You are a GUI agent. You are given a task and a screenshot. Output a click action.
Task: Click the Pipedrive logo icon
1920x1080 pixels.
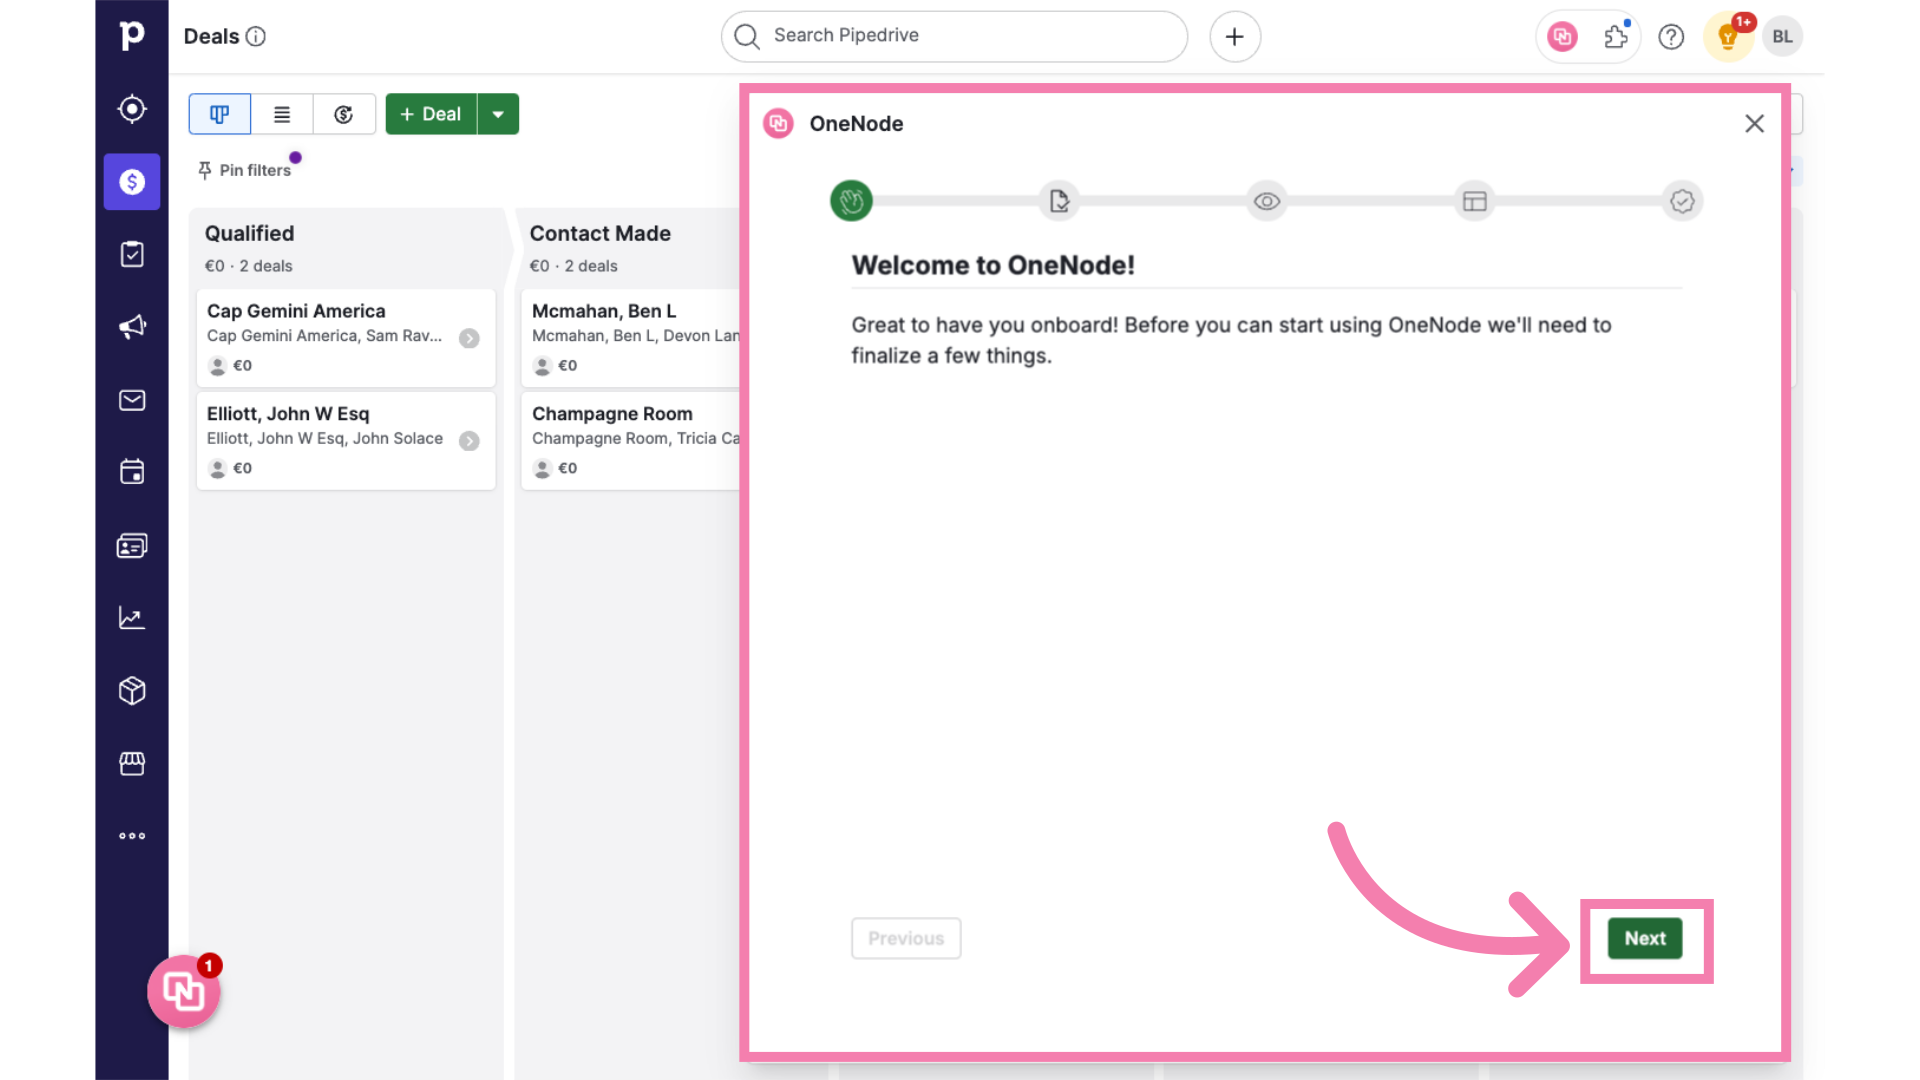coord(132,36)
